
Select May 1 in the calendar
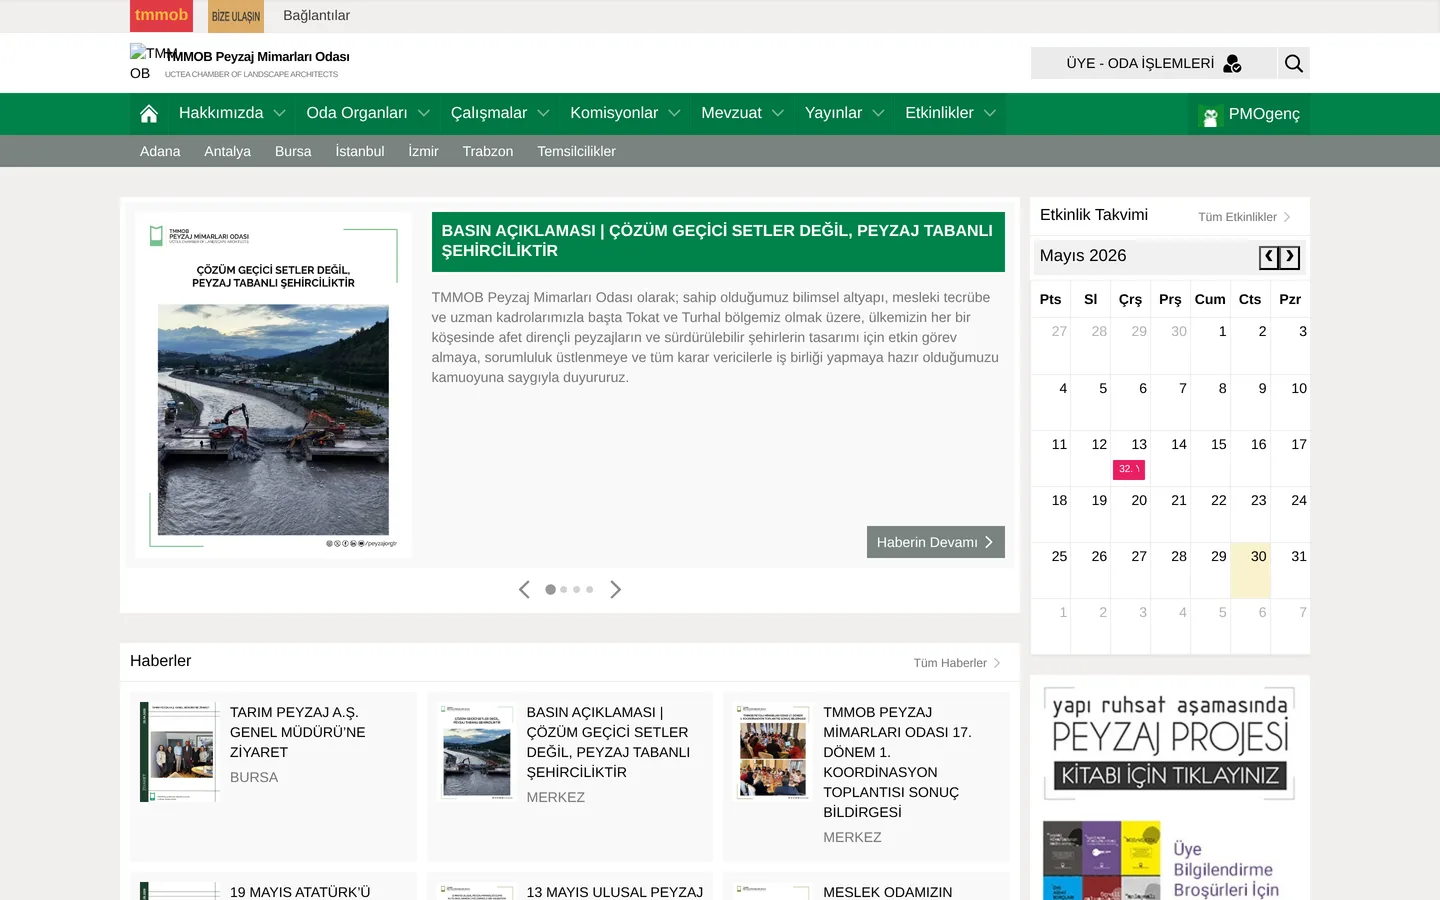[x=1210, y=346]
